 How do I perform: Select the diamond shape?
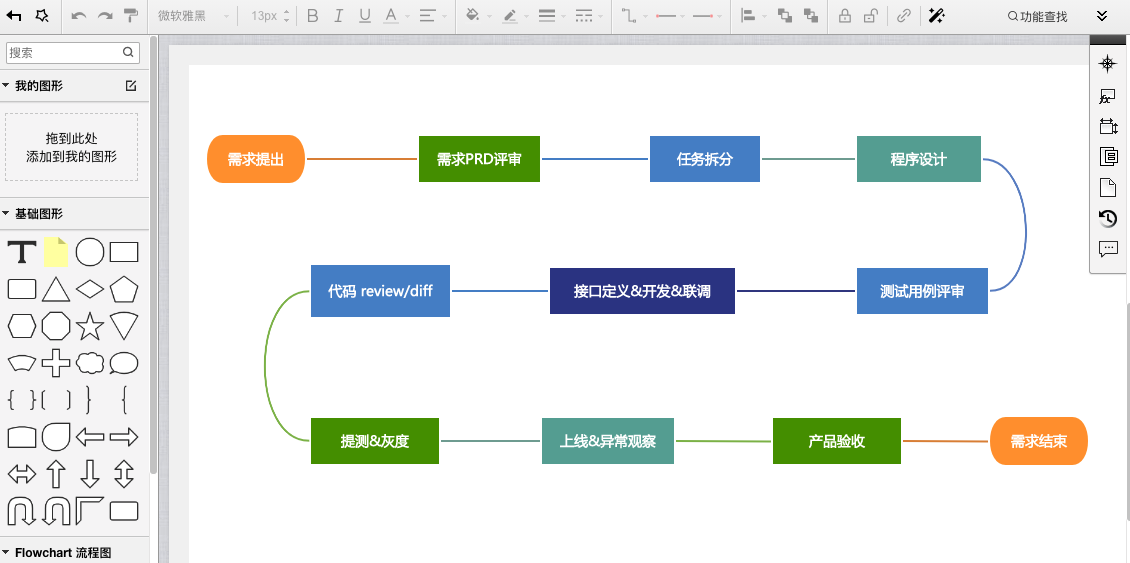(x=90, y=289)
